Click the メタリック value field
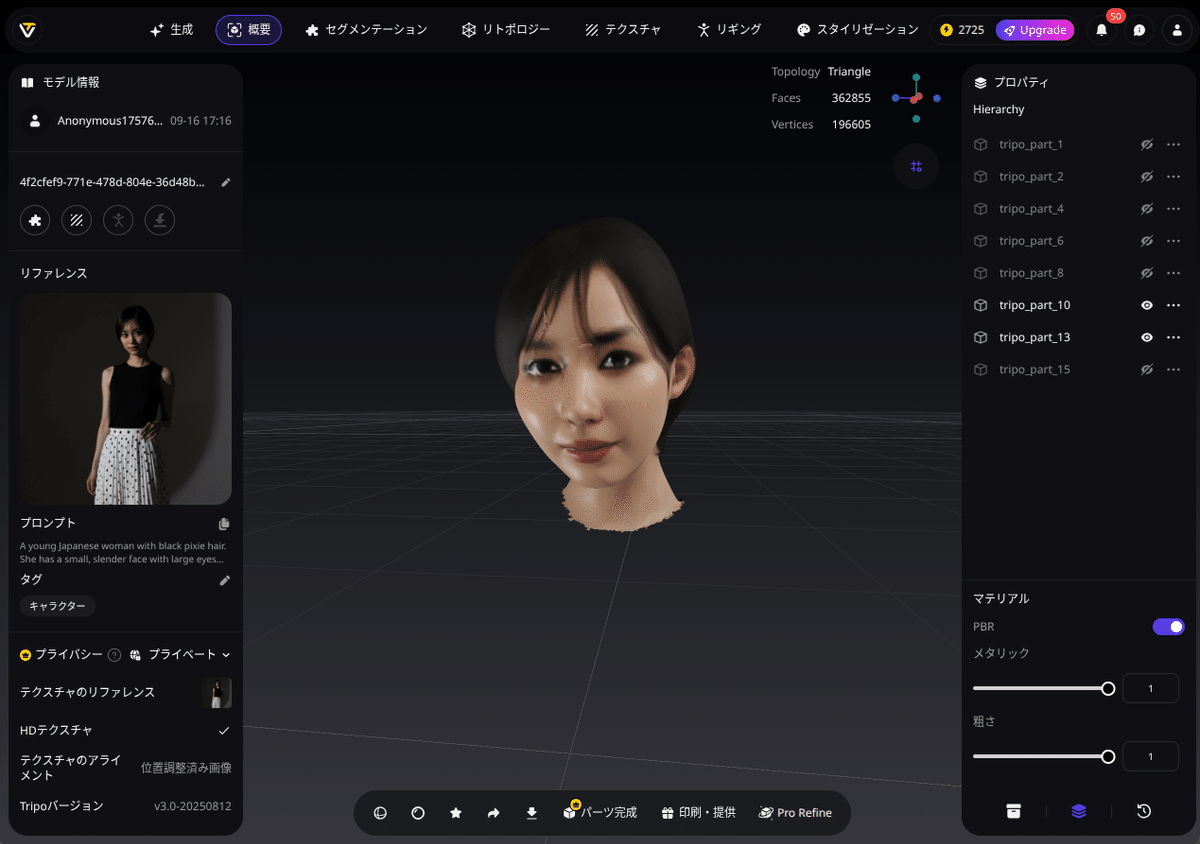The width and height of the screenshot is (1200, 844). tap(1150, 688)
